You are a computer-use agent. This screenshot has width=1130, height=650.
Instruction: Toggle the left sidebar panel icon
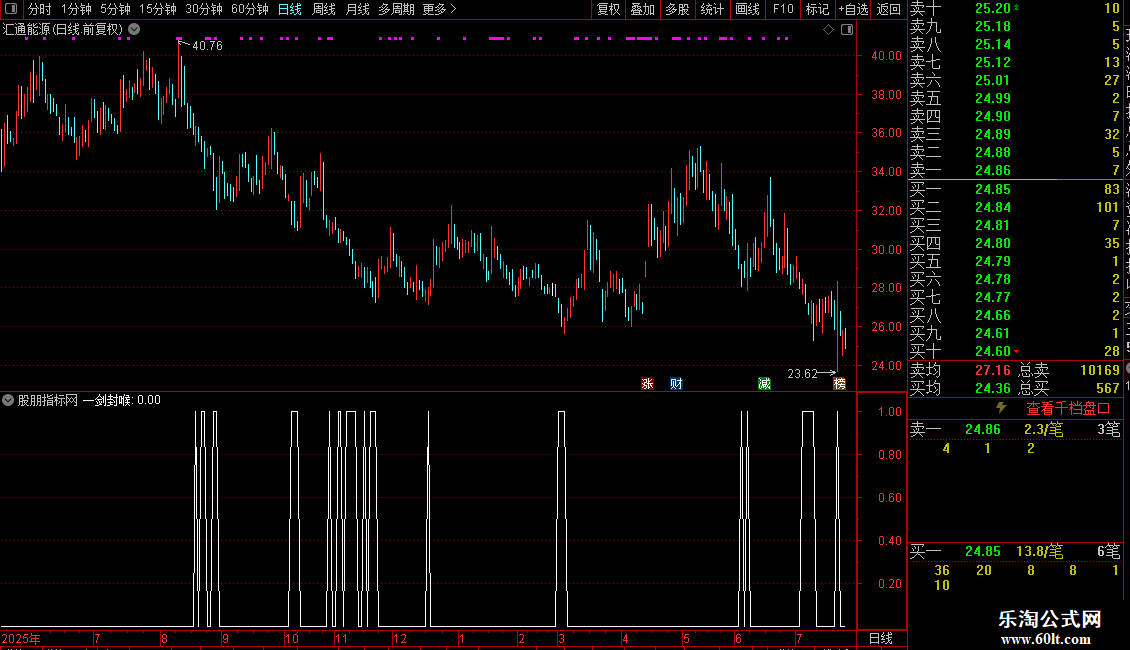[11, 9]
